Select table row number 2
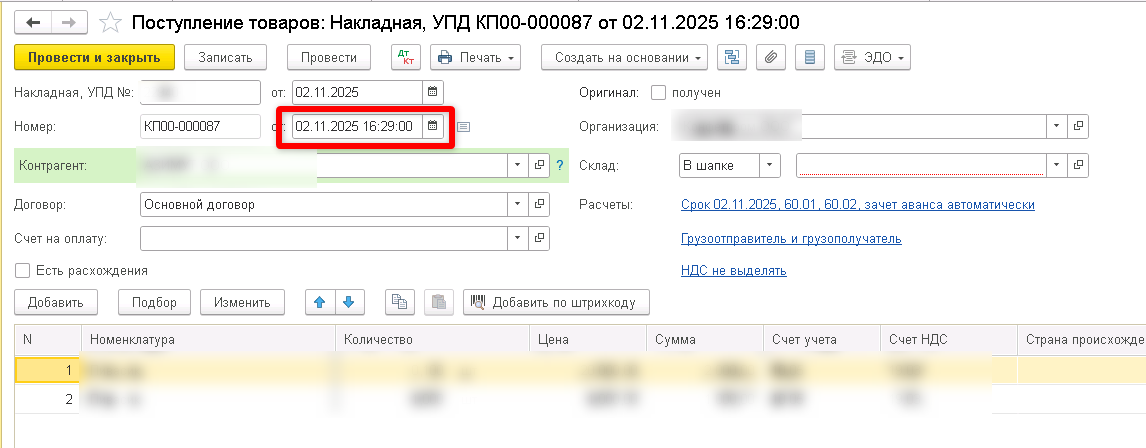 (580, 399)
